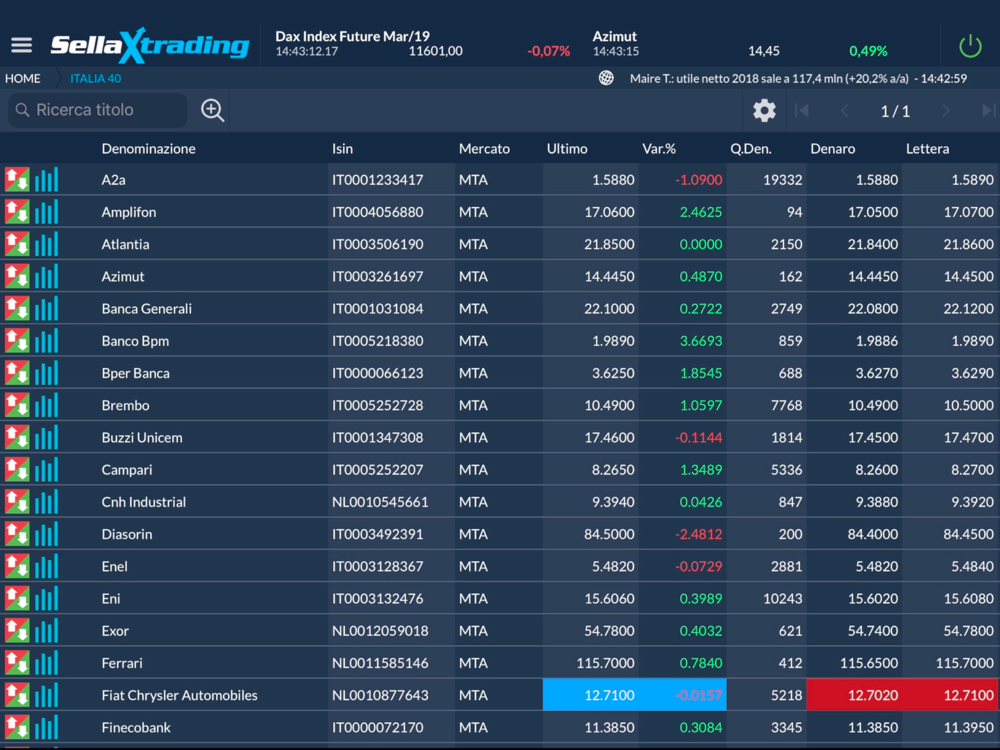Show chart icon for Enel
The height and width of the screenshot is (750, 1000).
point(47,566)
